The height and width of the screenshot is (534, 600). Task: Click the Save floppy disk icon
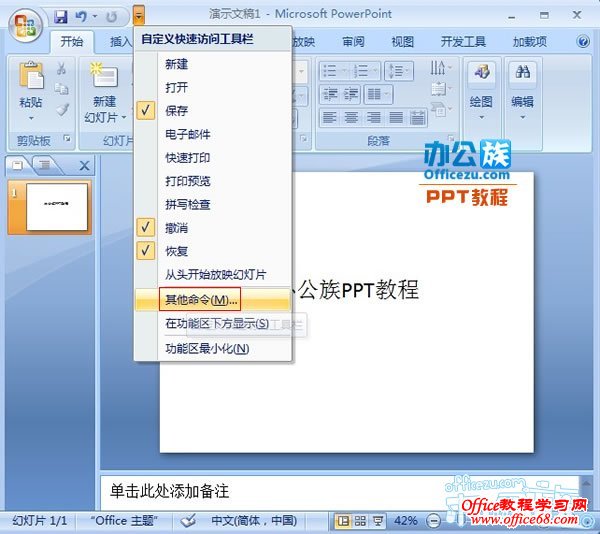(60, 16)
